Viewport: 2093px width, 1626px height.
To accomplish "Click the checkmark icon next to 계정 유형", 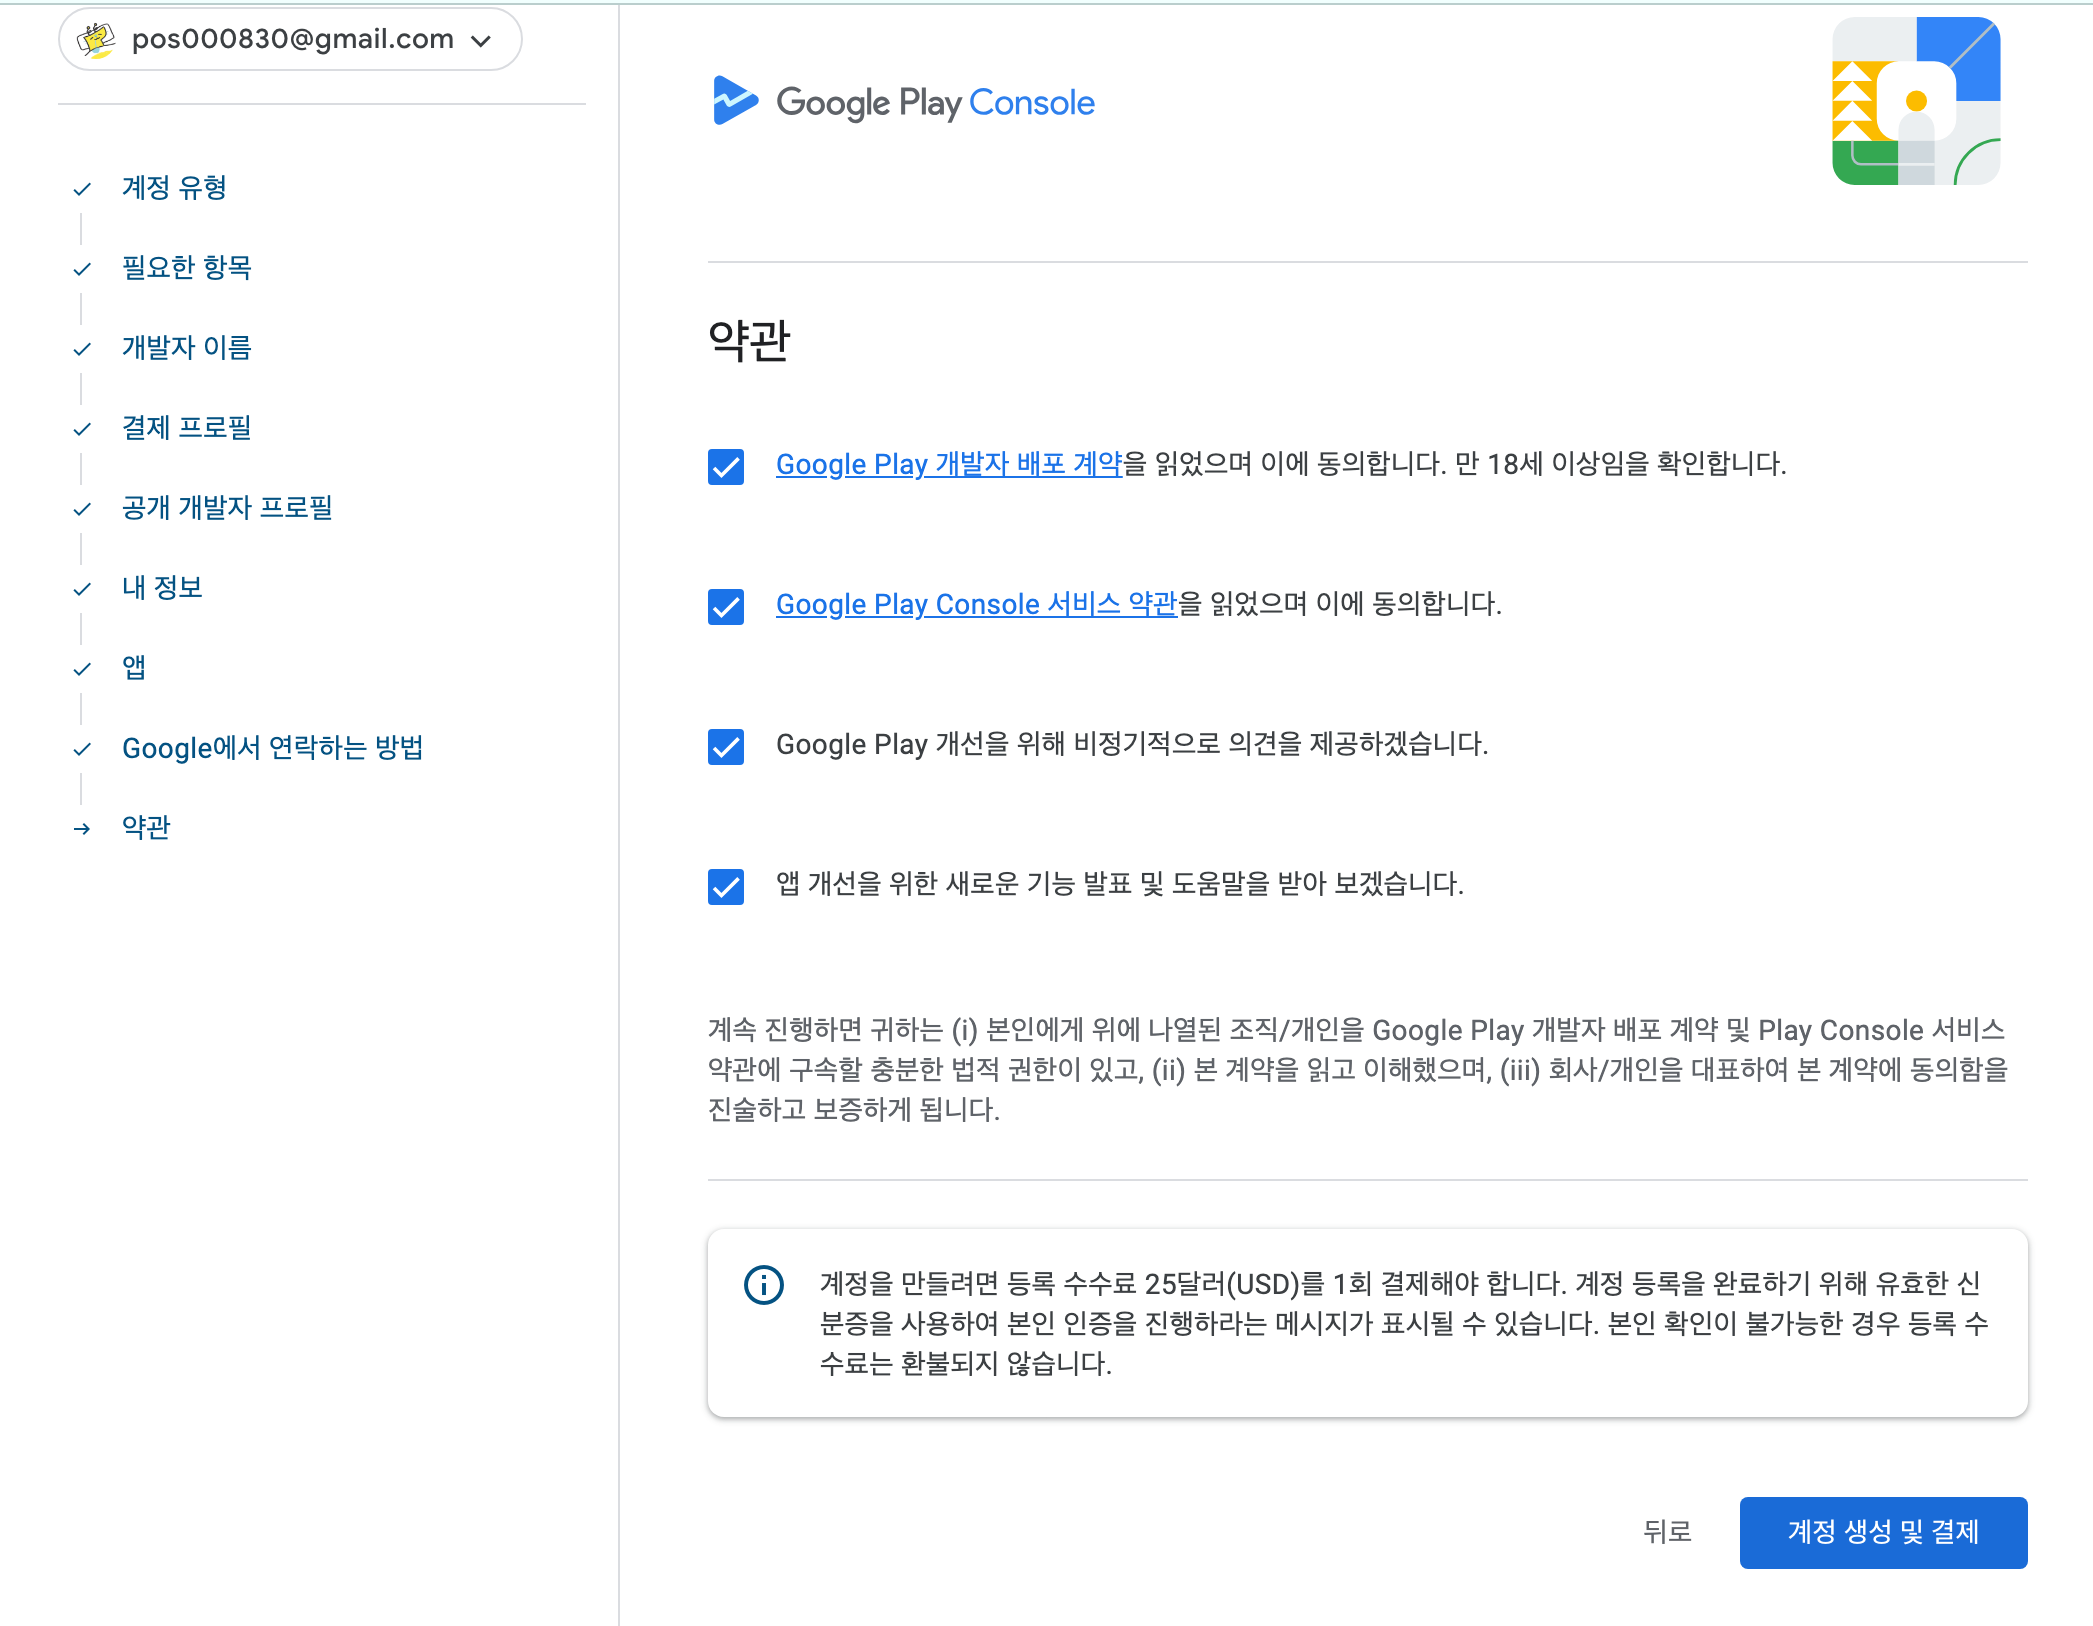I will (82, 189).
